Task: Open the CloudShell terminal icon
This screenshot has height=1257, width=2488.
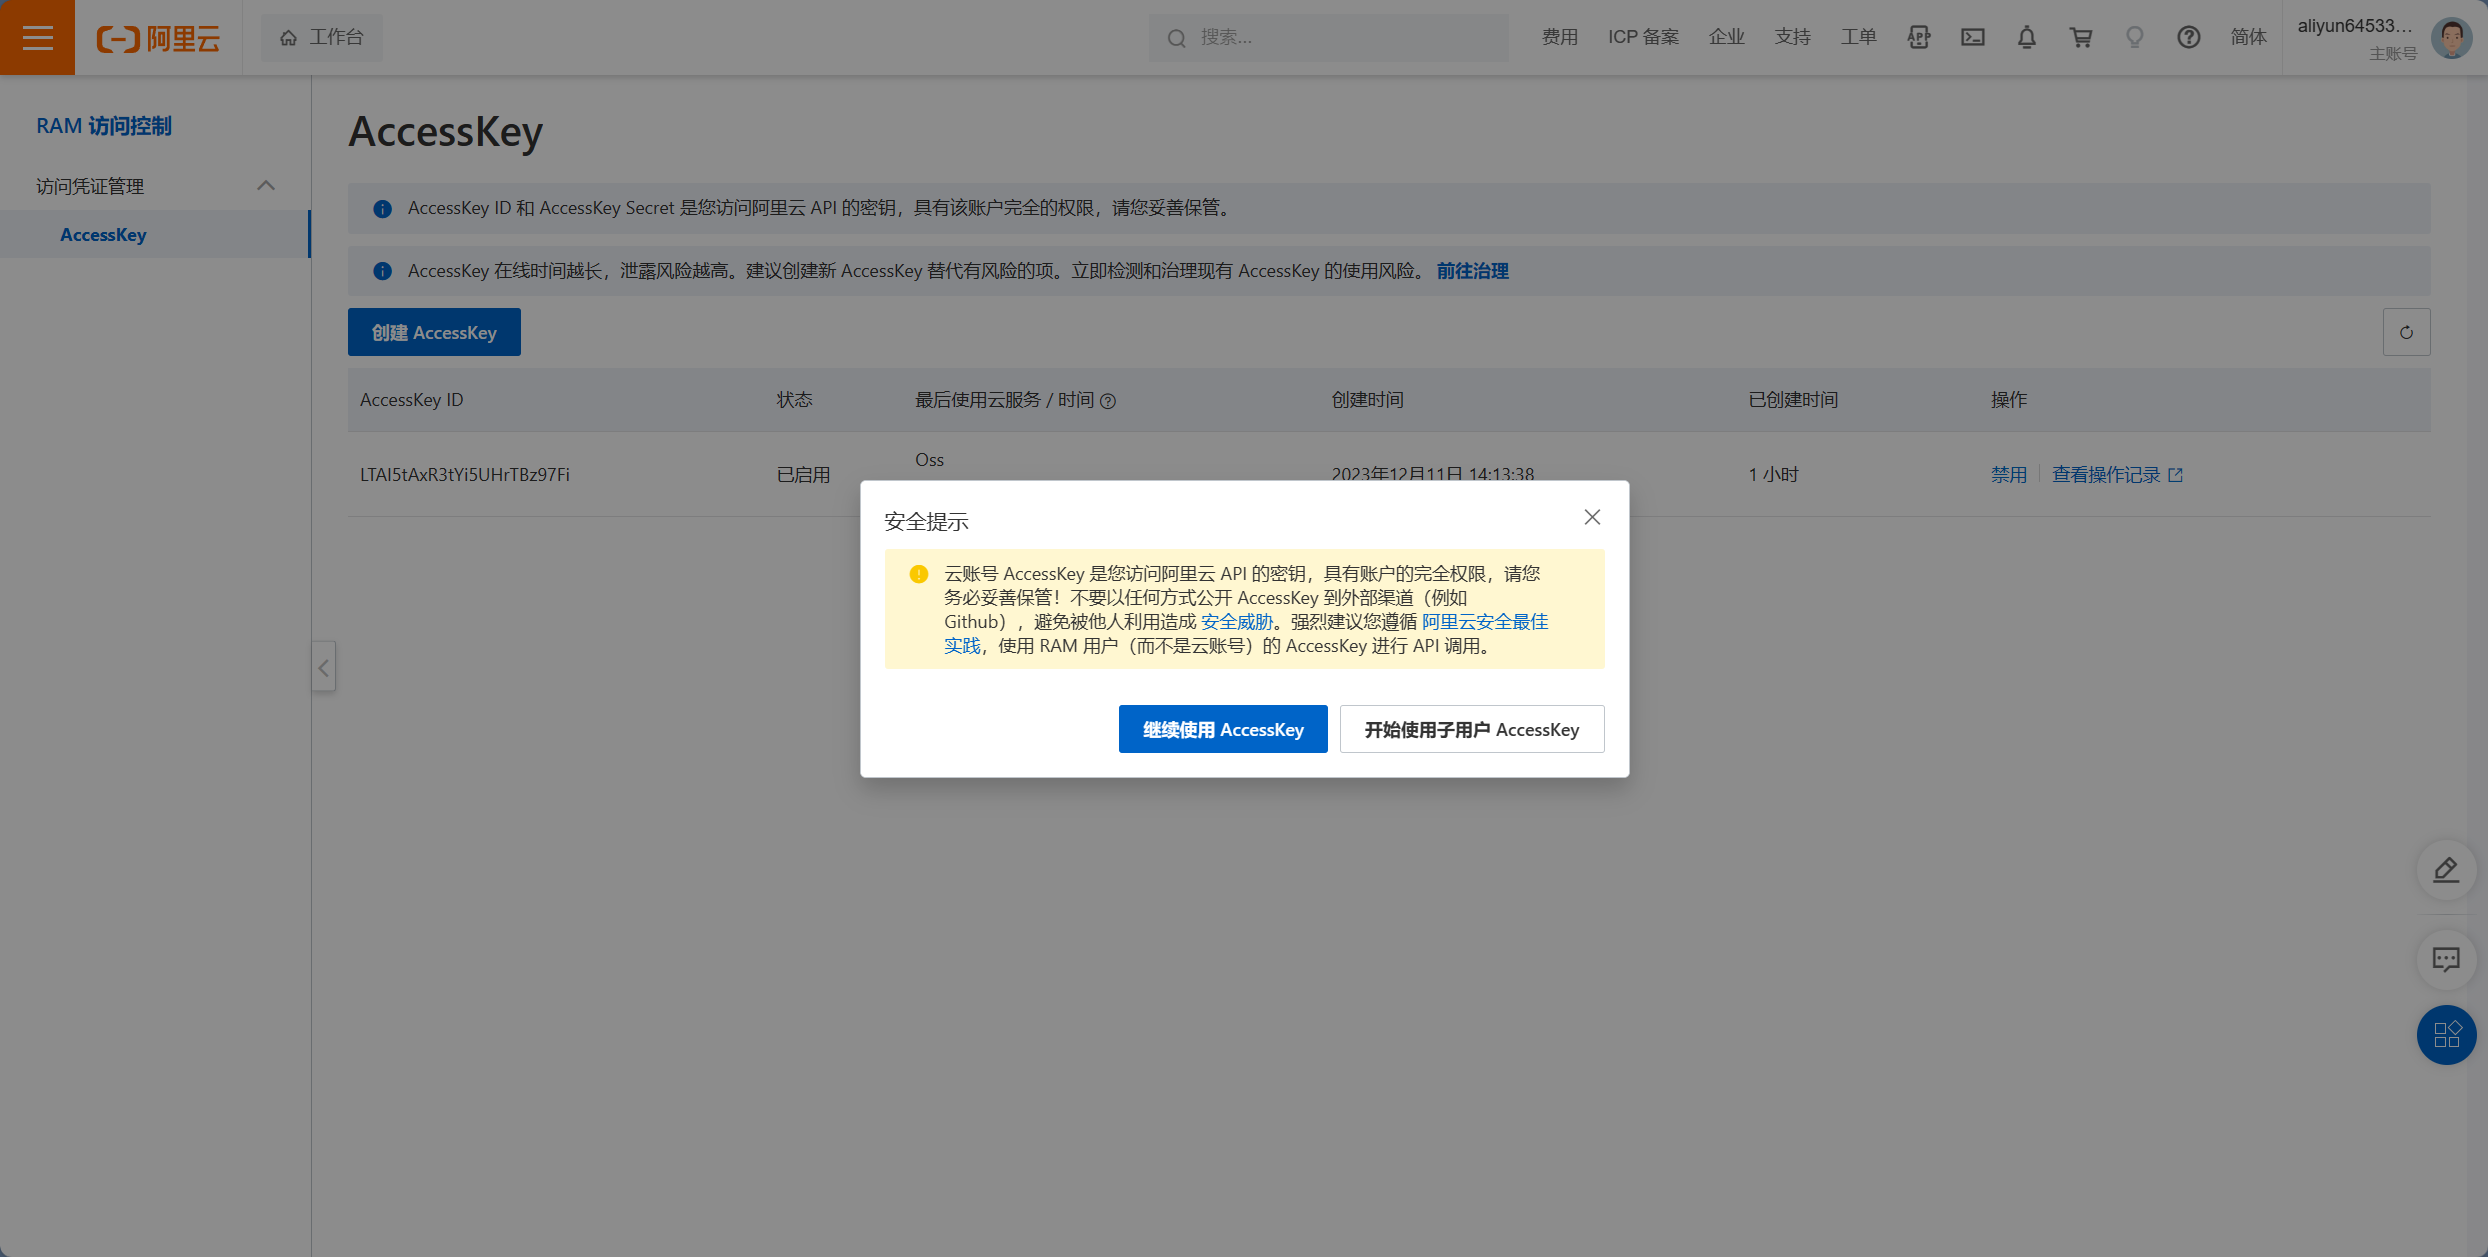Action: (1972, 37)
